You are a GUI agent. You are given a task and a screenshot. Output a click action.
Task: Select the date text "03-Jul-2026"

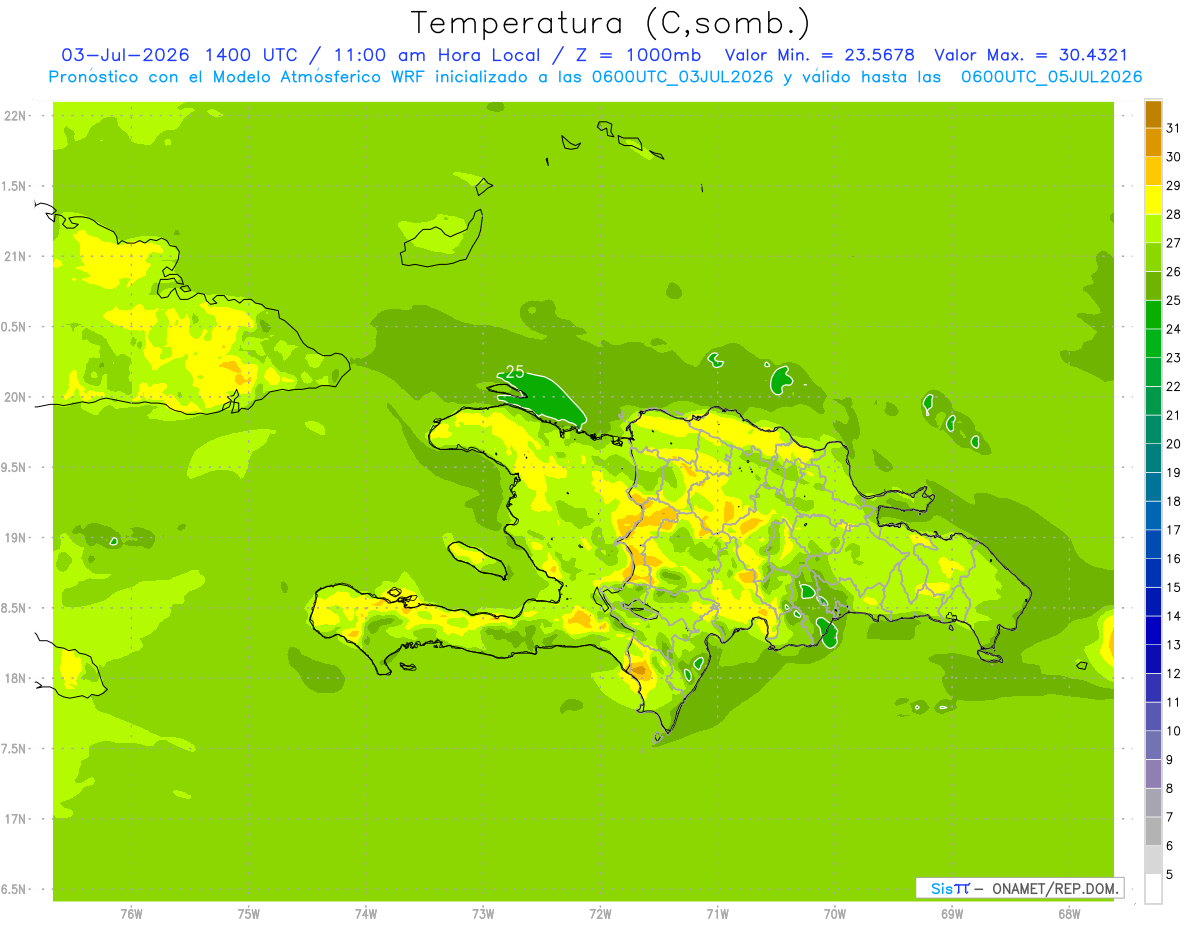pyautogui.click(x=127, y=55)
